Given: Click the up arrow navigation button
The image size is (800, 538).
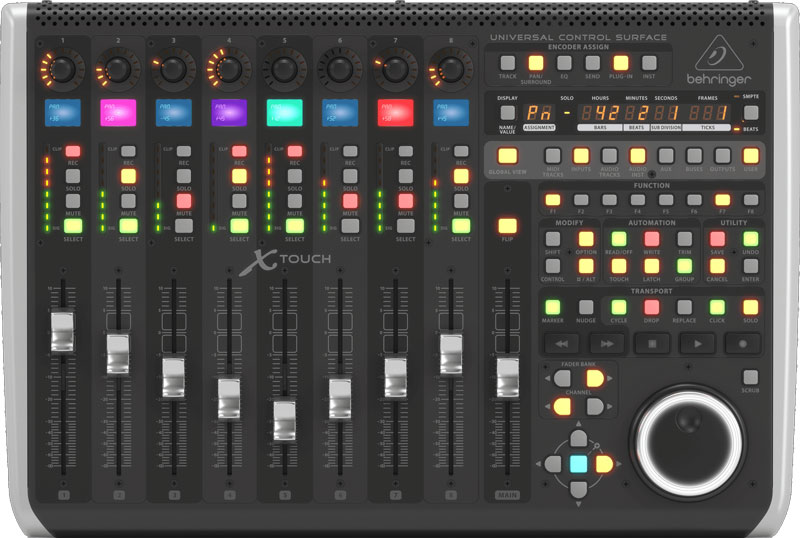Looking at the screenshot, I should coord(579,438).
